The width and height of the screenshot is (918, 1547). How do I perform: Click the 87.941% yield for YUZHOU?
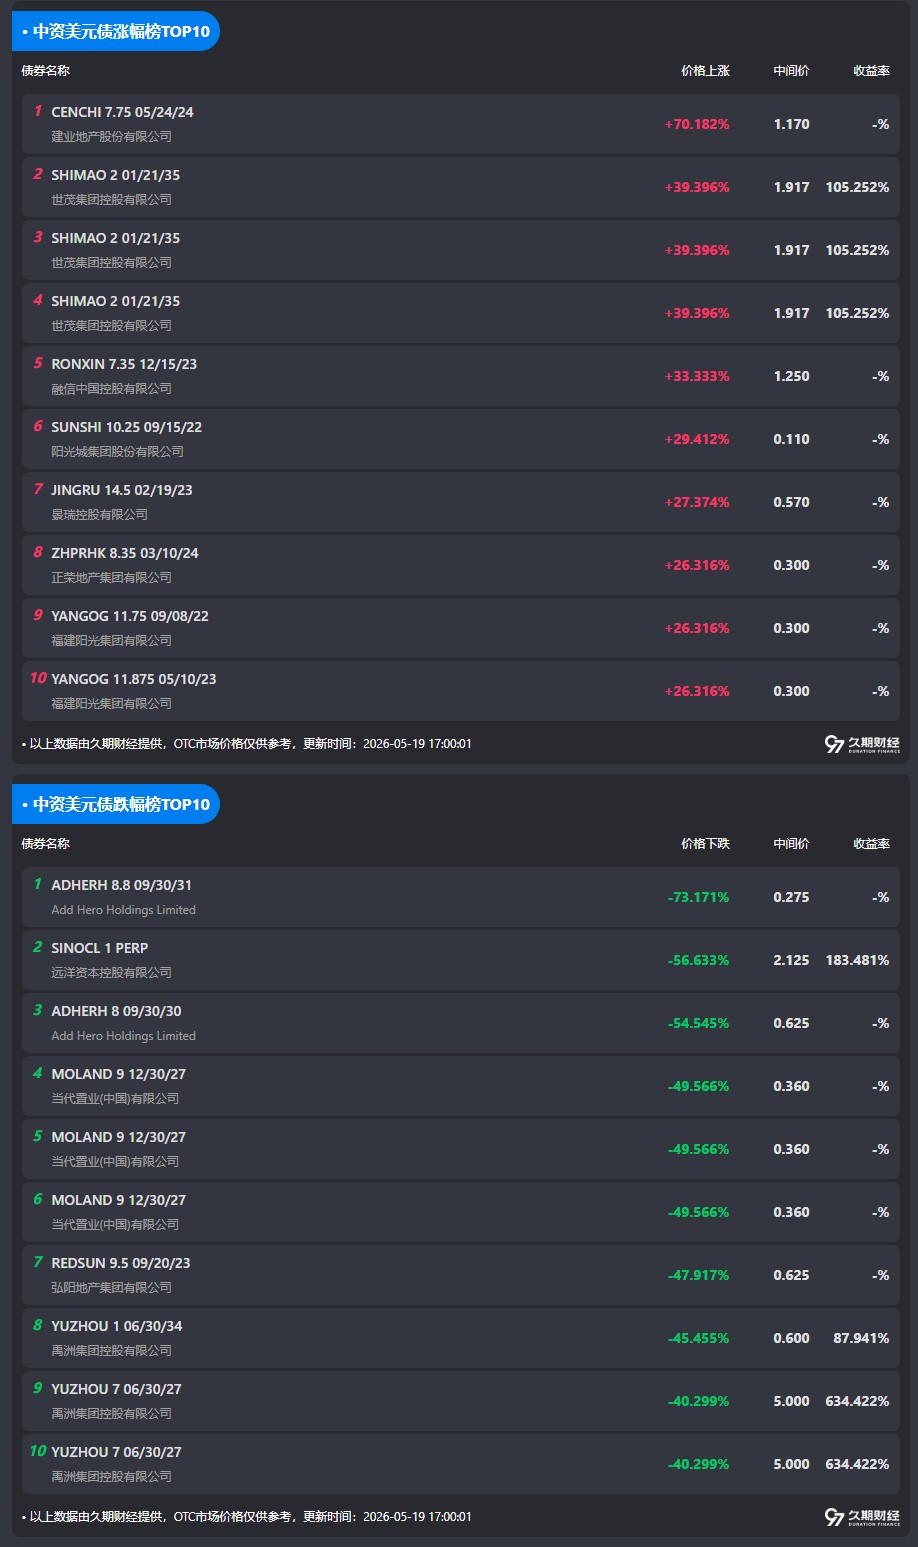(x=861, y=1339)
